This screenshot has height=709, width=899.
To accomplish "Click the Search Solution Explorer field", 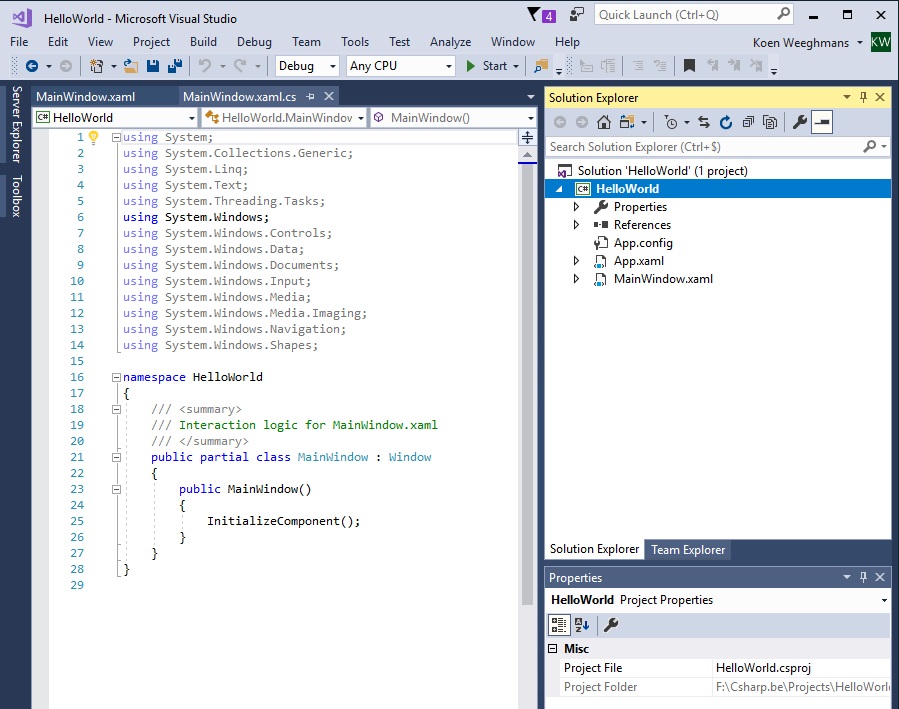I will tap(718, 147).
